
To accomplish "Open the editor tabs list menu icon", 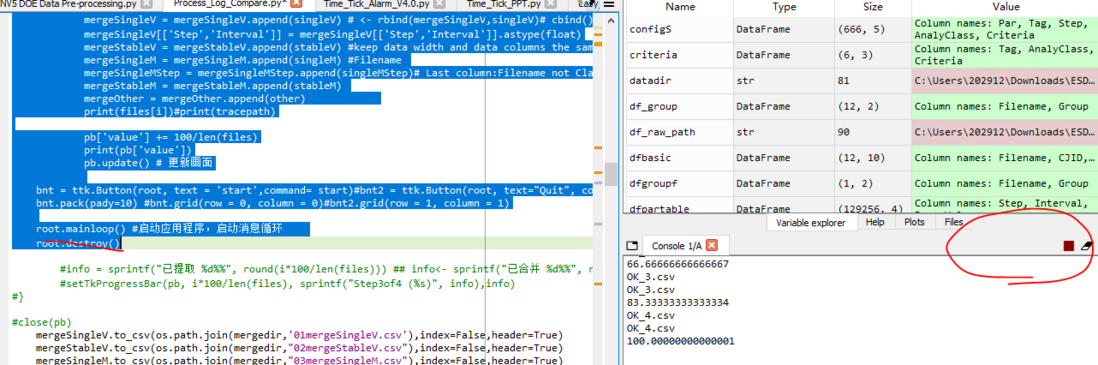I will [609, 4].
